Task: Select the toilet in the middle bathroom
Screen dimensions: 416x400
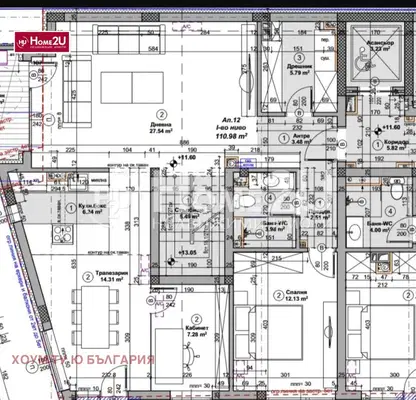Action: point(246,200)
